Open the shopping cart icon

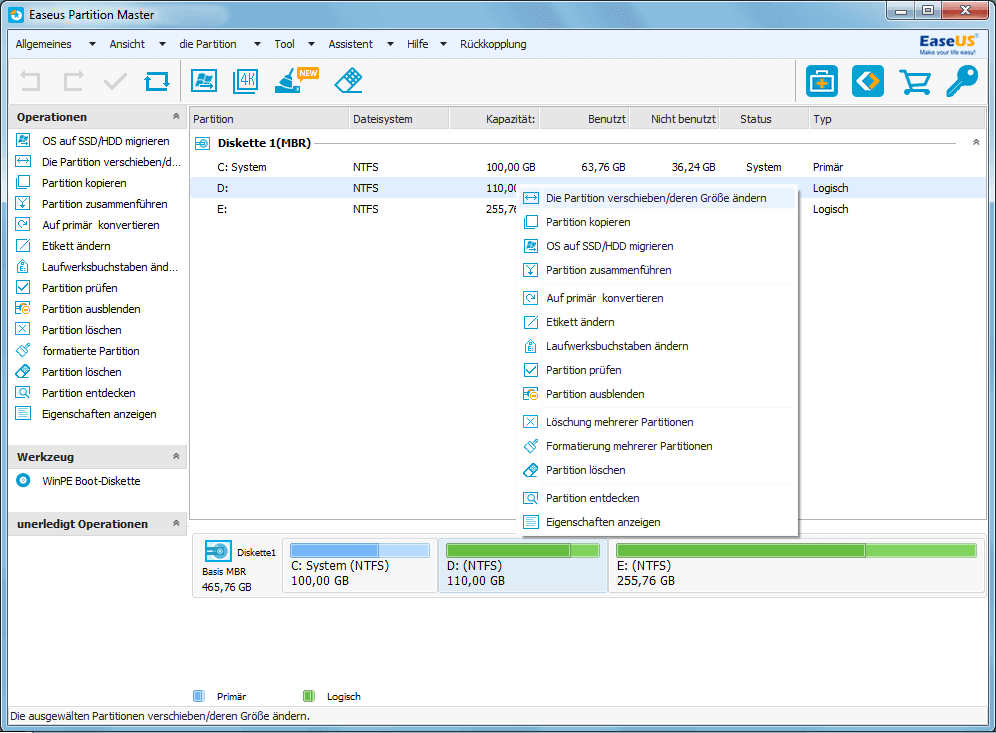pos(915,82)
